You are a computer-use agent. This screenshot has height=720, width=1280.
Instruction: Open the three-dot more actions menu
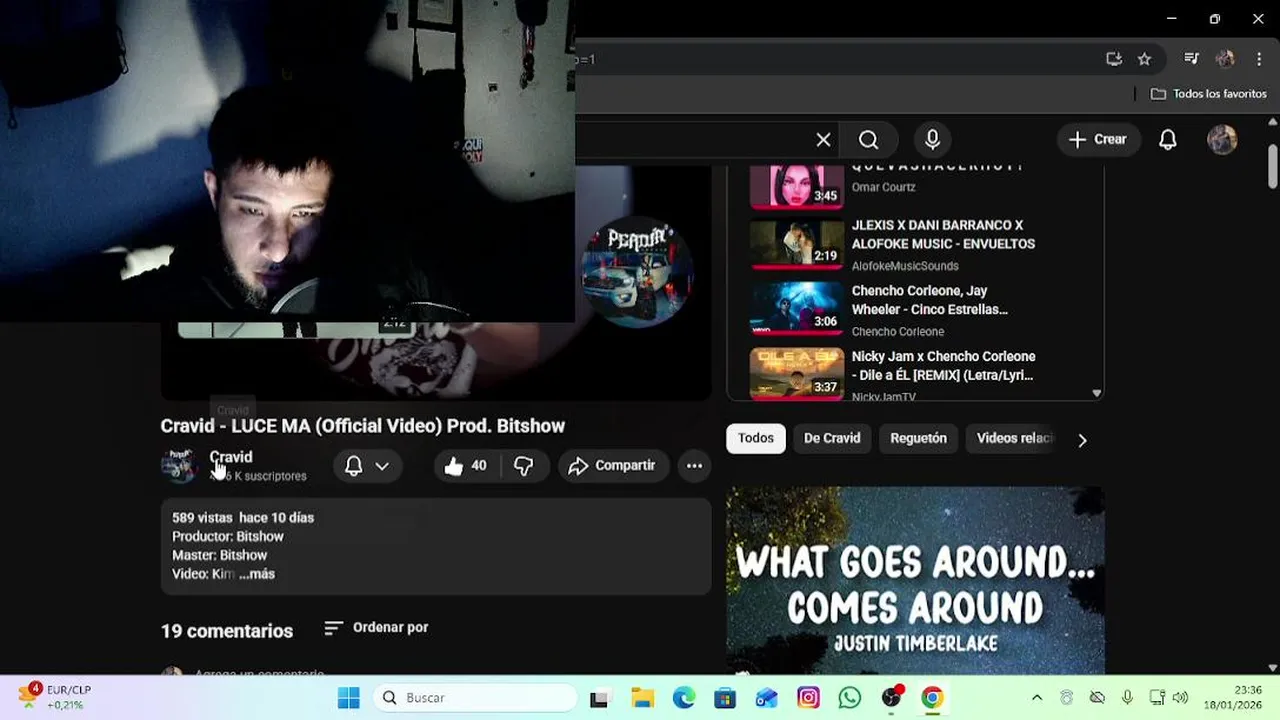[694, 466]
